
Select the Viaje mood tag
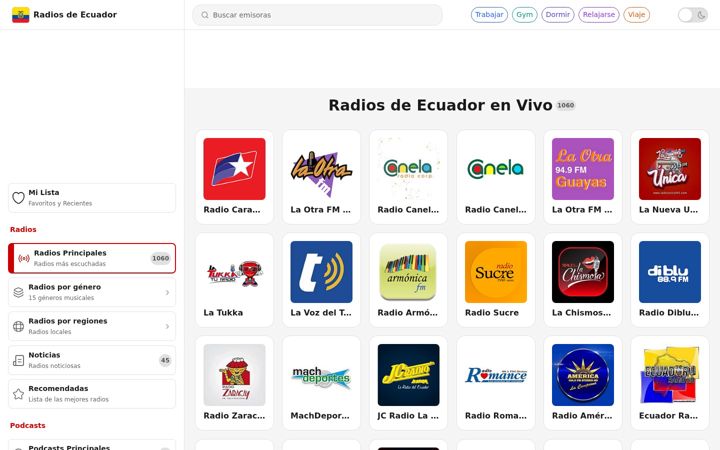[x=636, y=15]
